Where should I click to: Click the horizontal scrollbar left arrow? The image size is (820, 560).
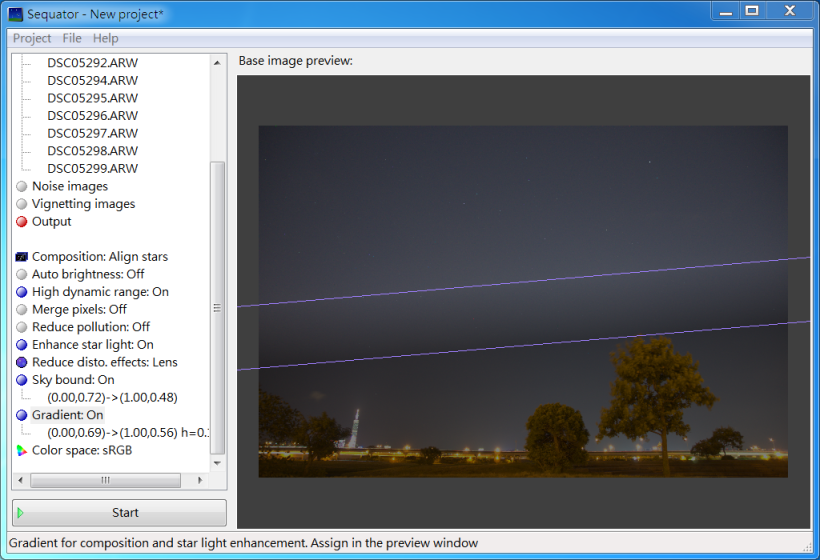(x=20, y=480)
